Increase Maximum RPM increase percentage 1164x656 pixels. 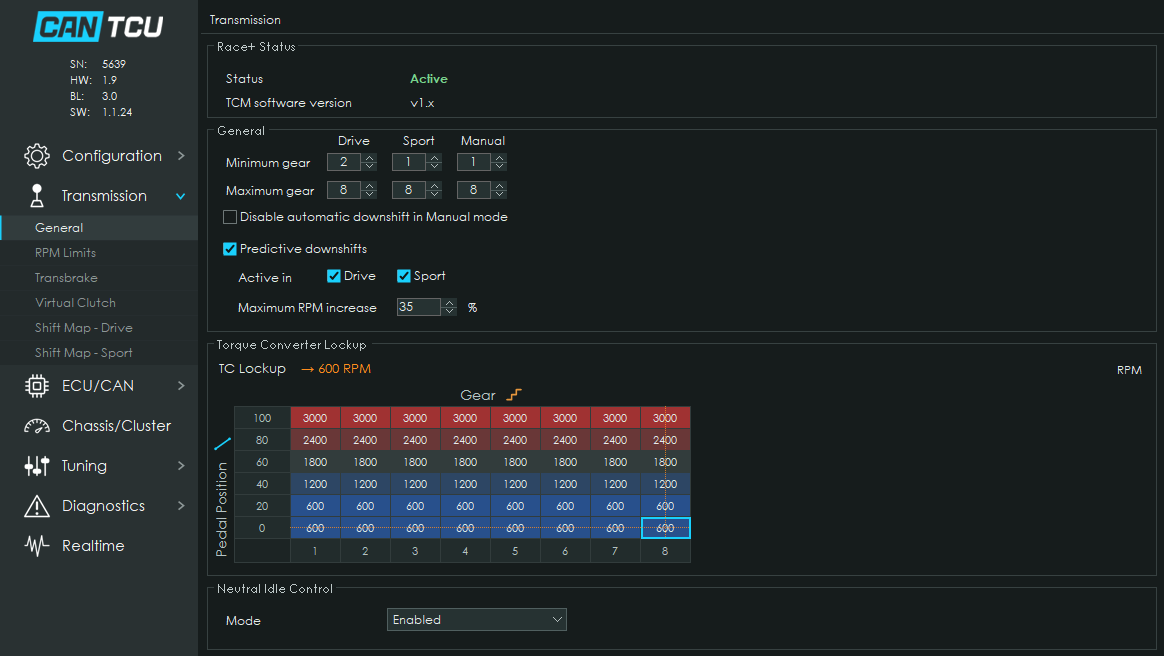449,303
